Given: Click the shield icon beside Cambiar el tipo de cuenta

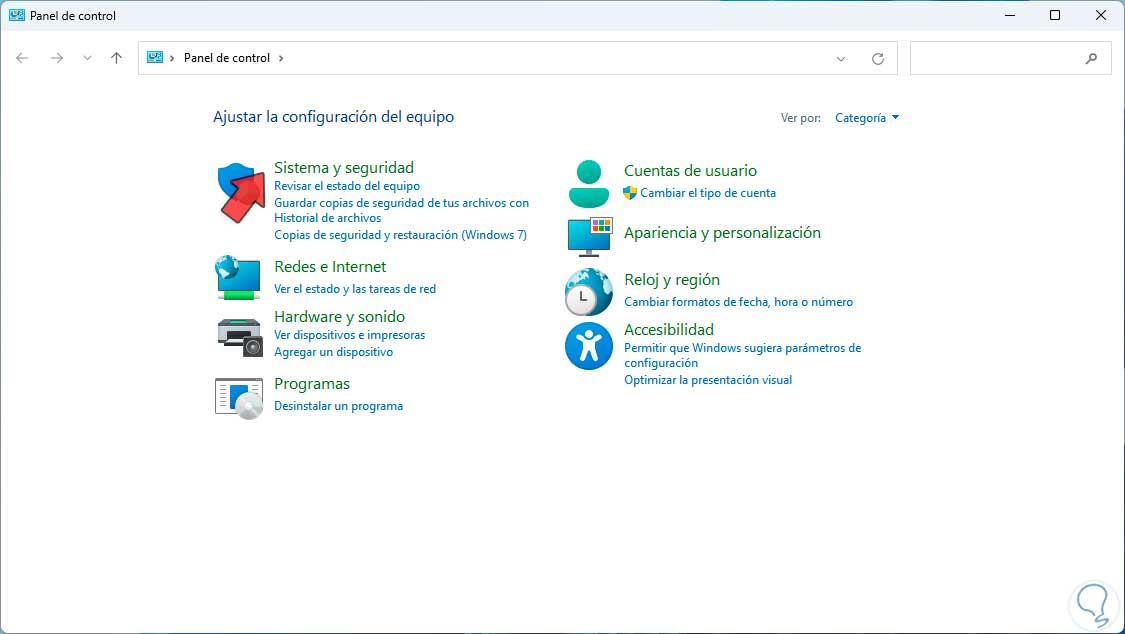Looking at the screenshot, I should click(x=630, y=193).
